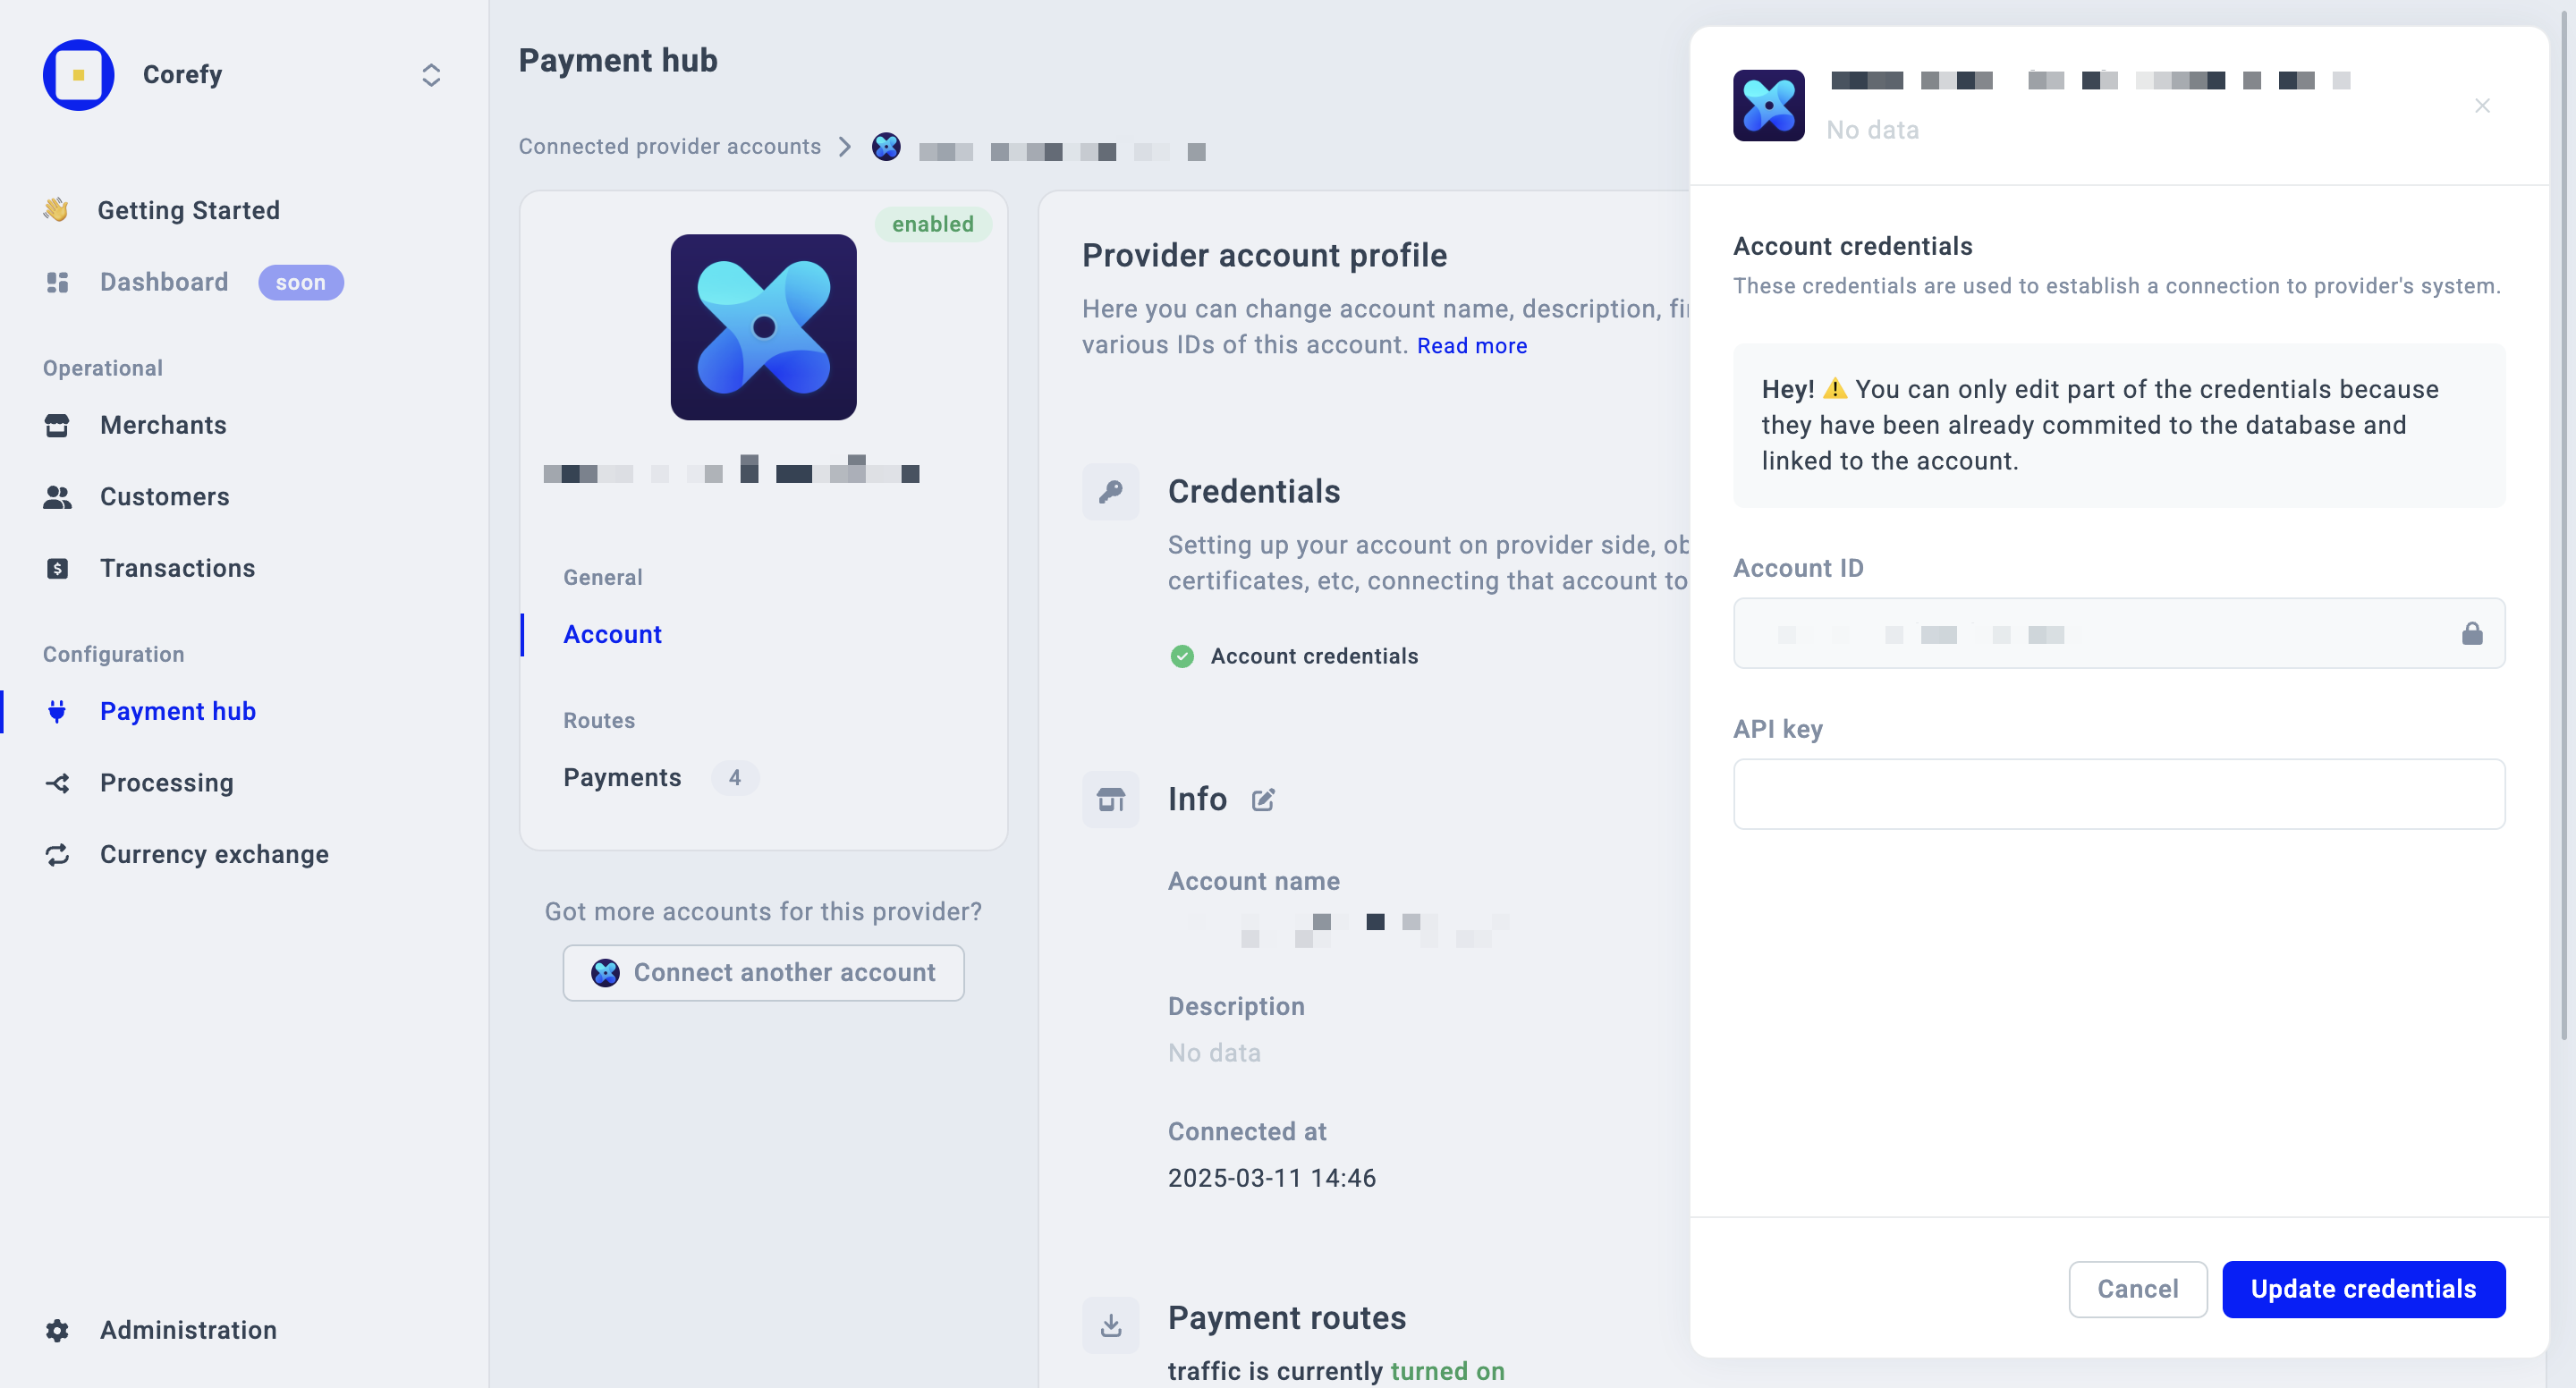Expand the Corefy organization switcher

click(x=431, y=75)
